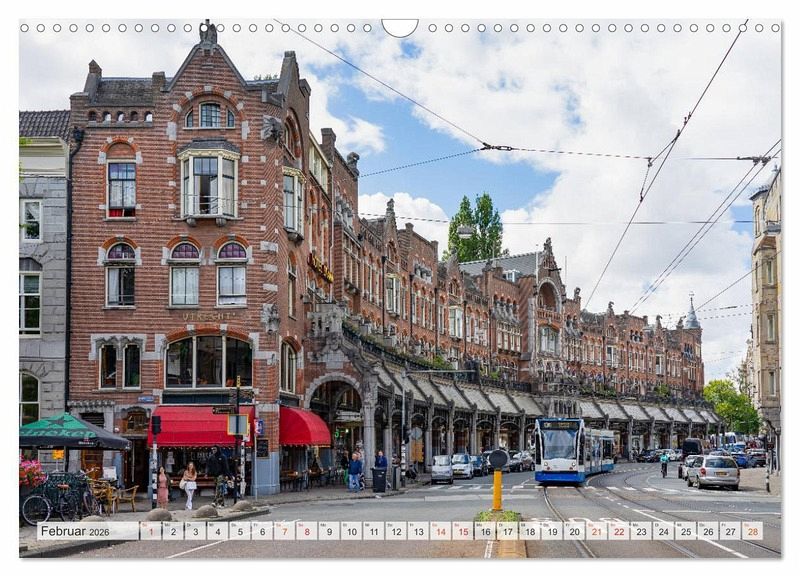Choose day 28 at the calendar end
This screenshot has height=577, width=800.
[x=752, y=531]
